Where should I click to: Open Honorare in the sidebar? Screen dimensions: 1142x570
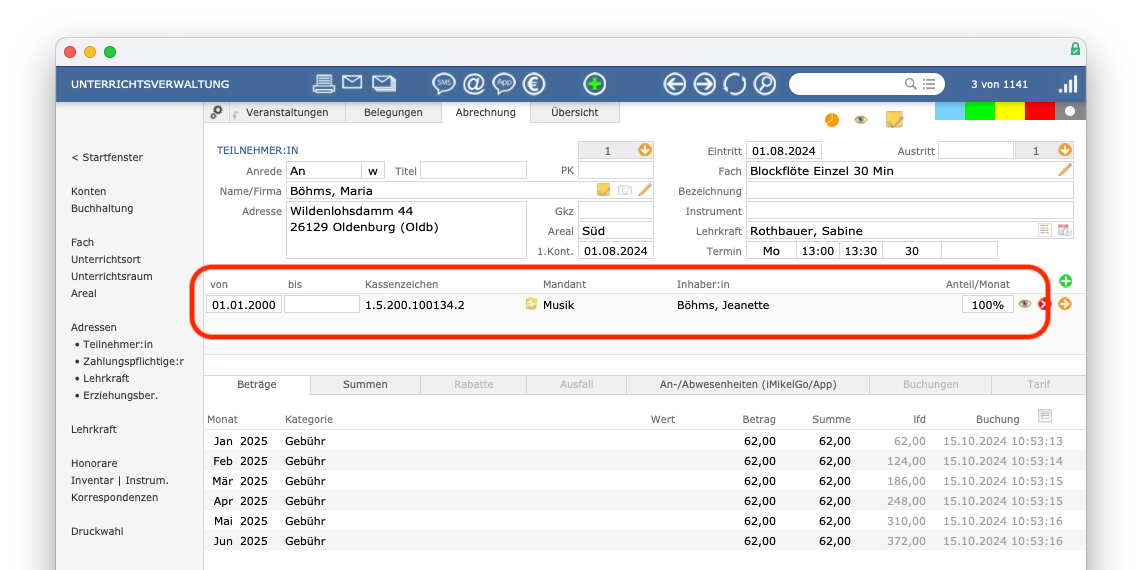[x=94, y=463]
